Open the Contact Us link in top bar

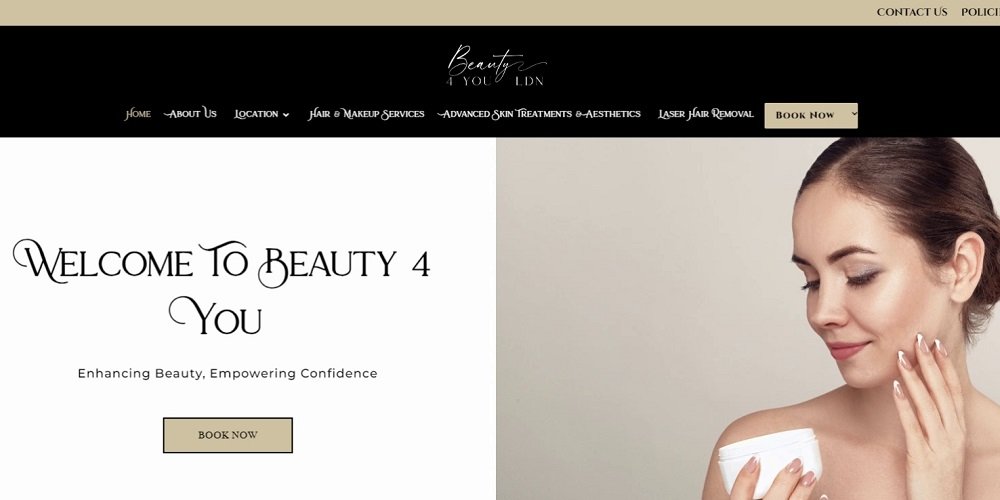coord(912,12)
